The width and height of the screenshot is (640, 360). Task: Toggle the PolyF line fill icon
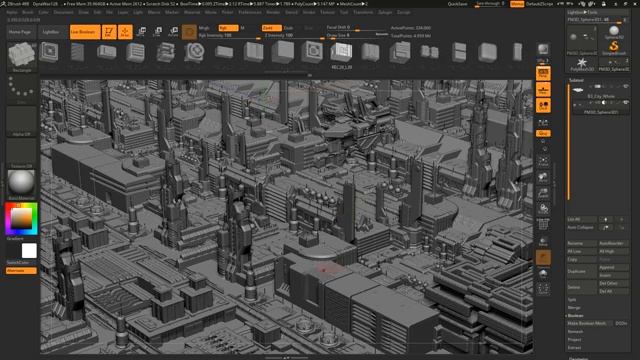pyautogui.click(x=543, y=225)
